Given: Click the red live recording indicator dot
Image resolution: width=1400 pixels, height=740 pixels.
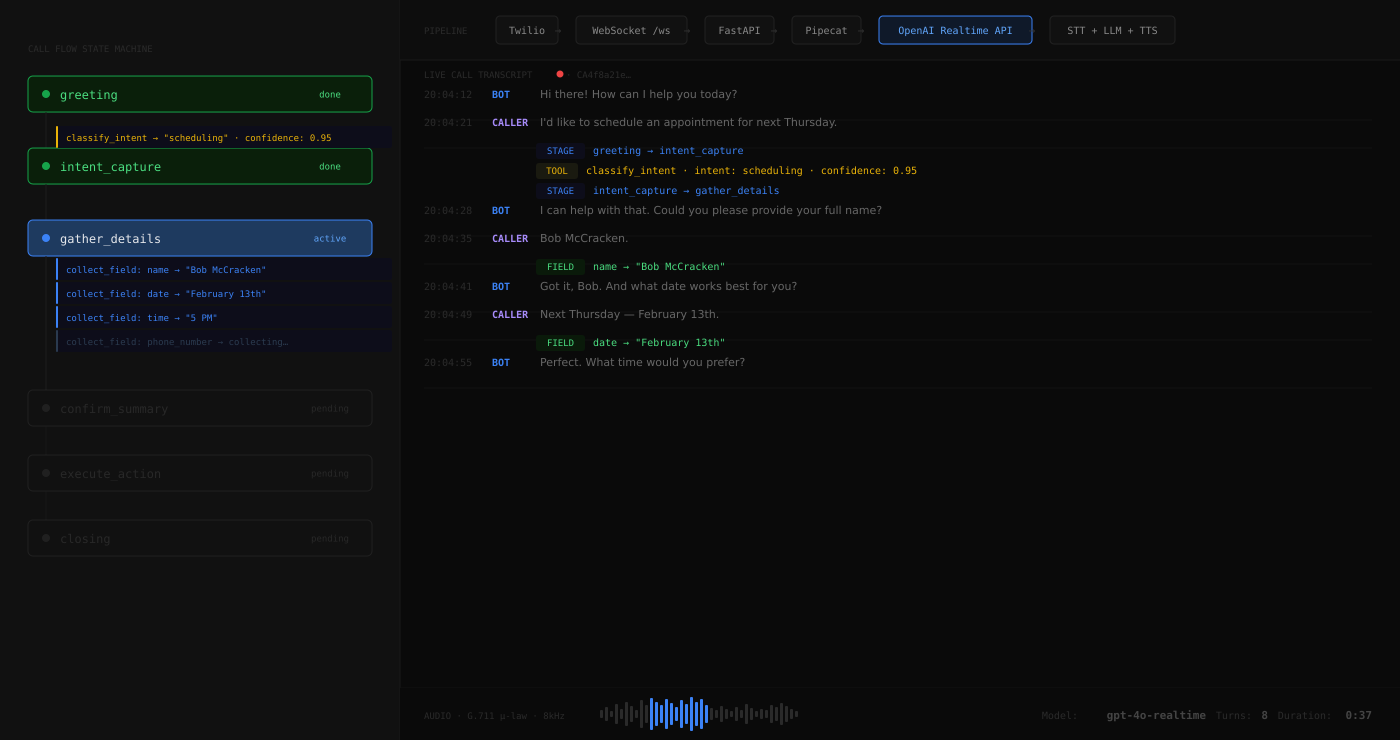Looking at the screenshot, I should 560,74.
